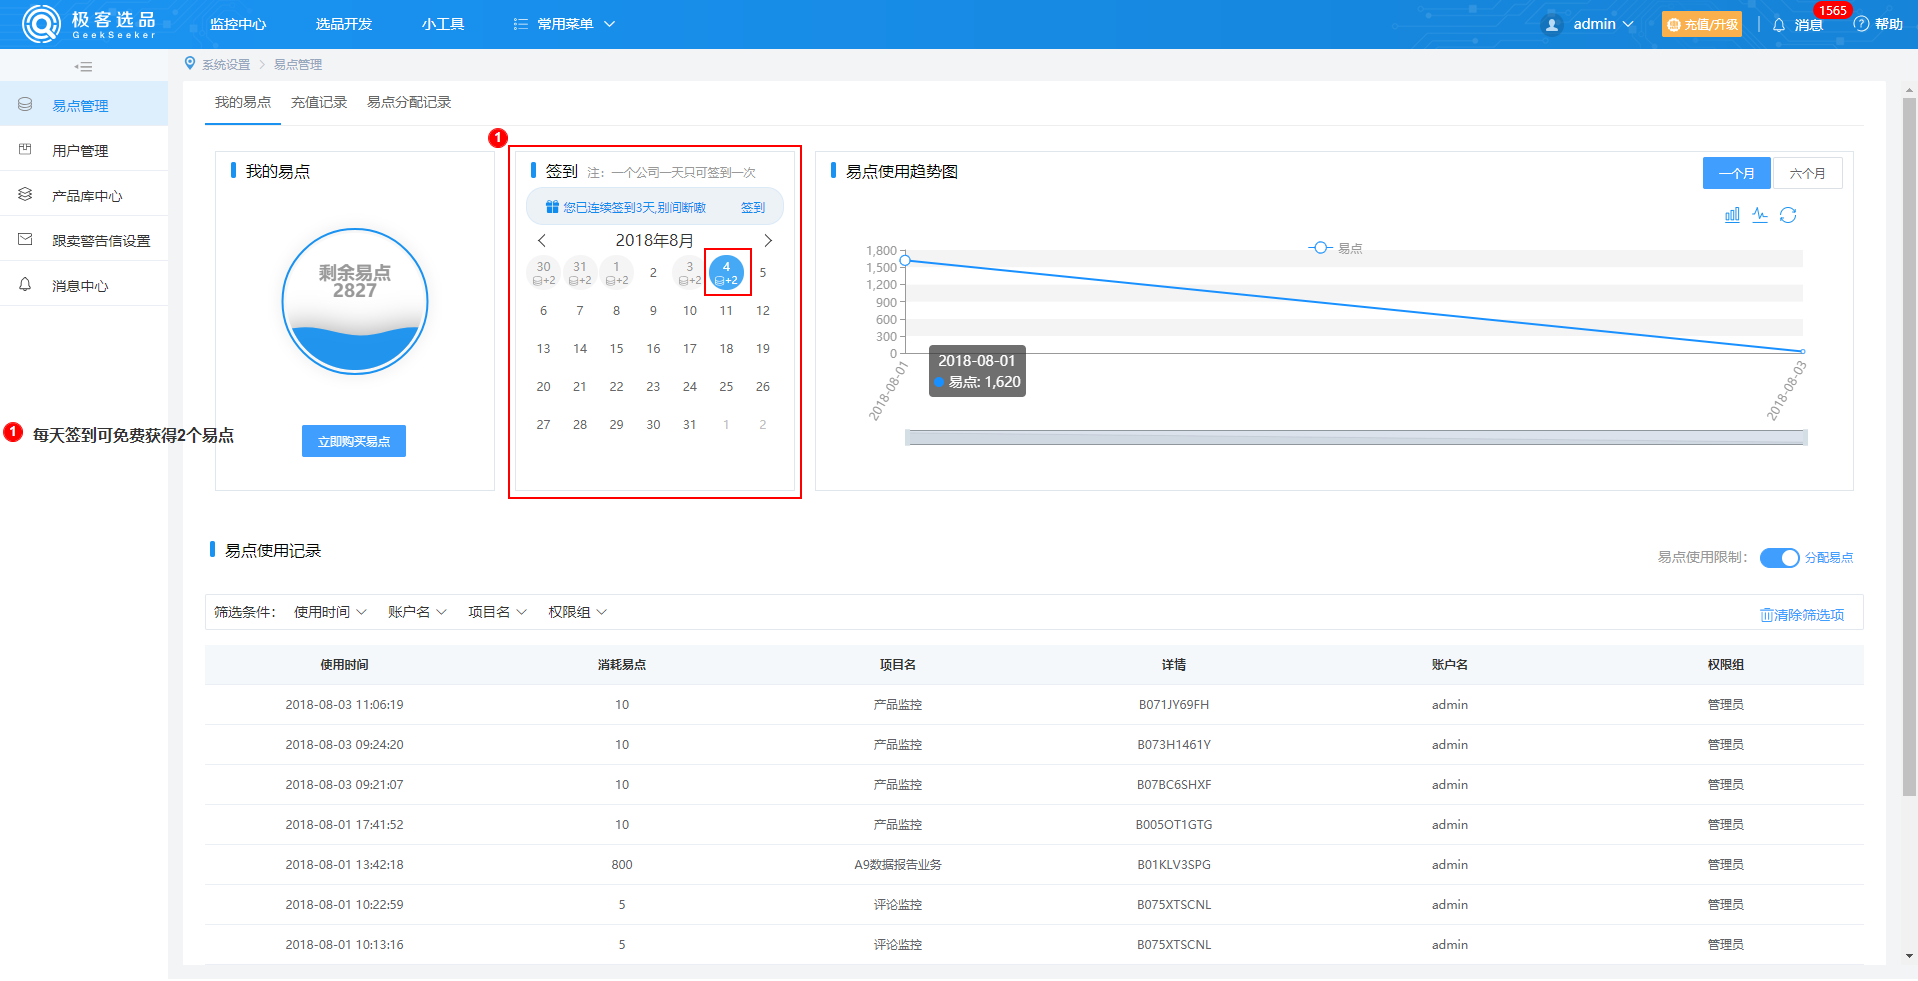This screenshot has height=981, width=1918.
Task: Click the 剩余易点 2827 liquid gauge
Action: 355,301
